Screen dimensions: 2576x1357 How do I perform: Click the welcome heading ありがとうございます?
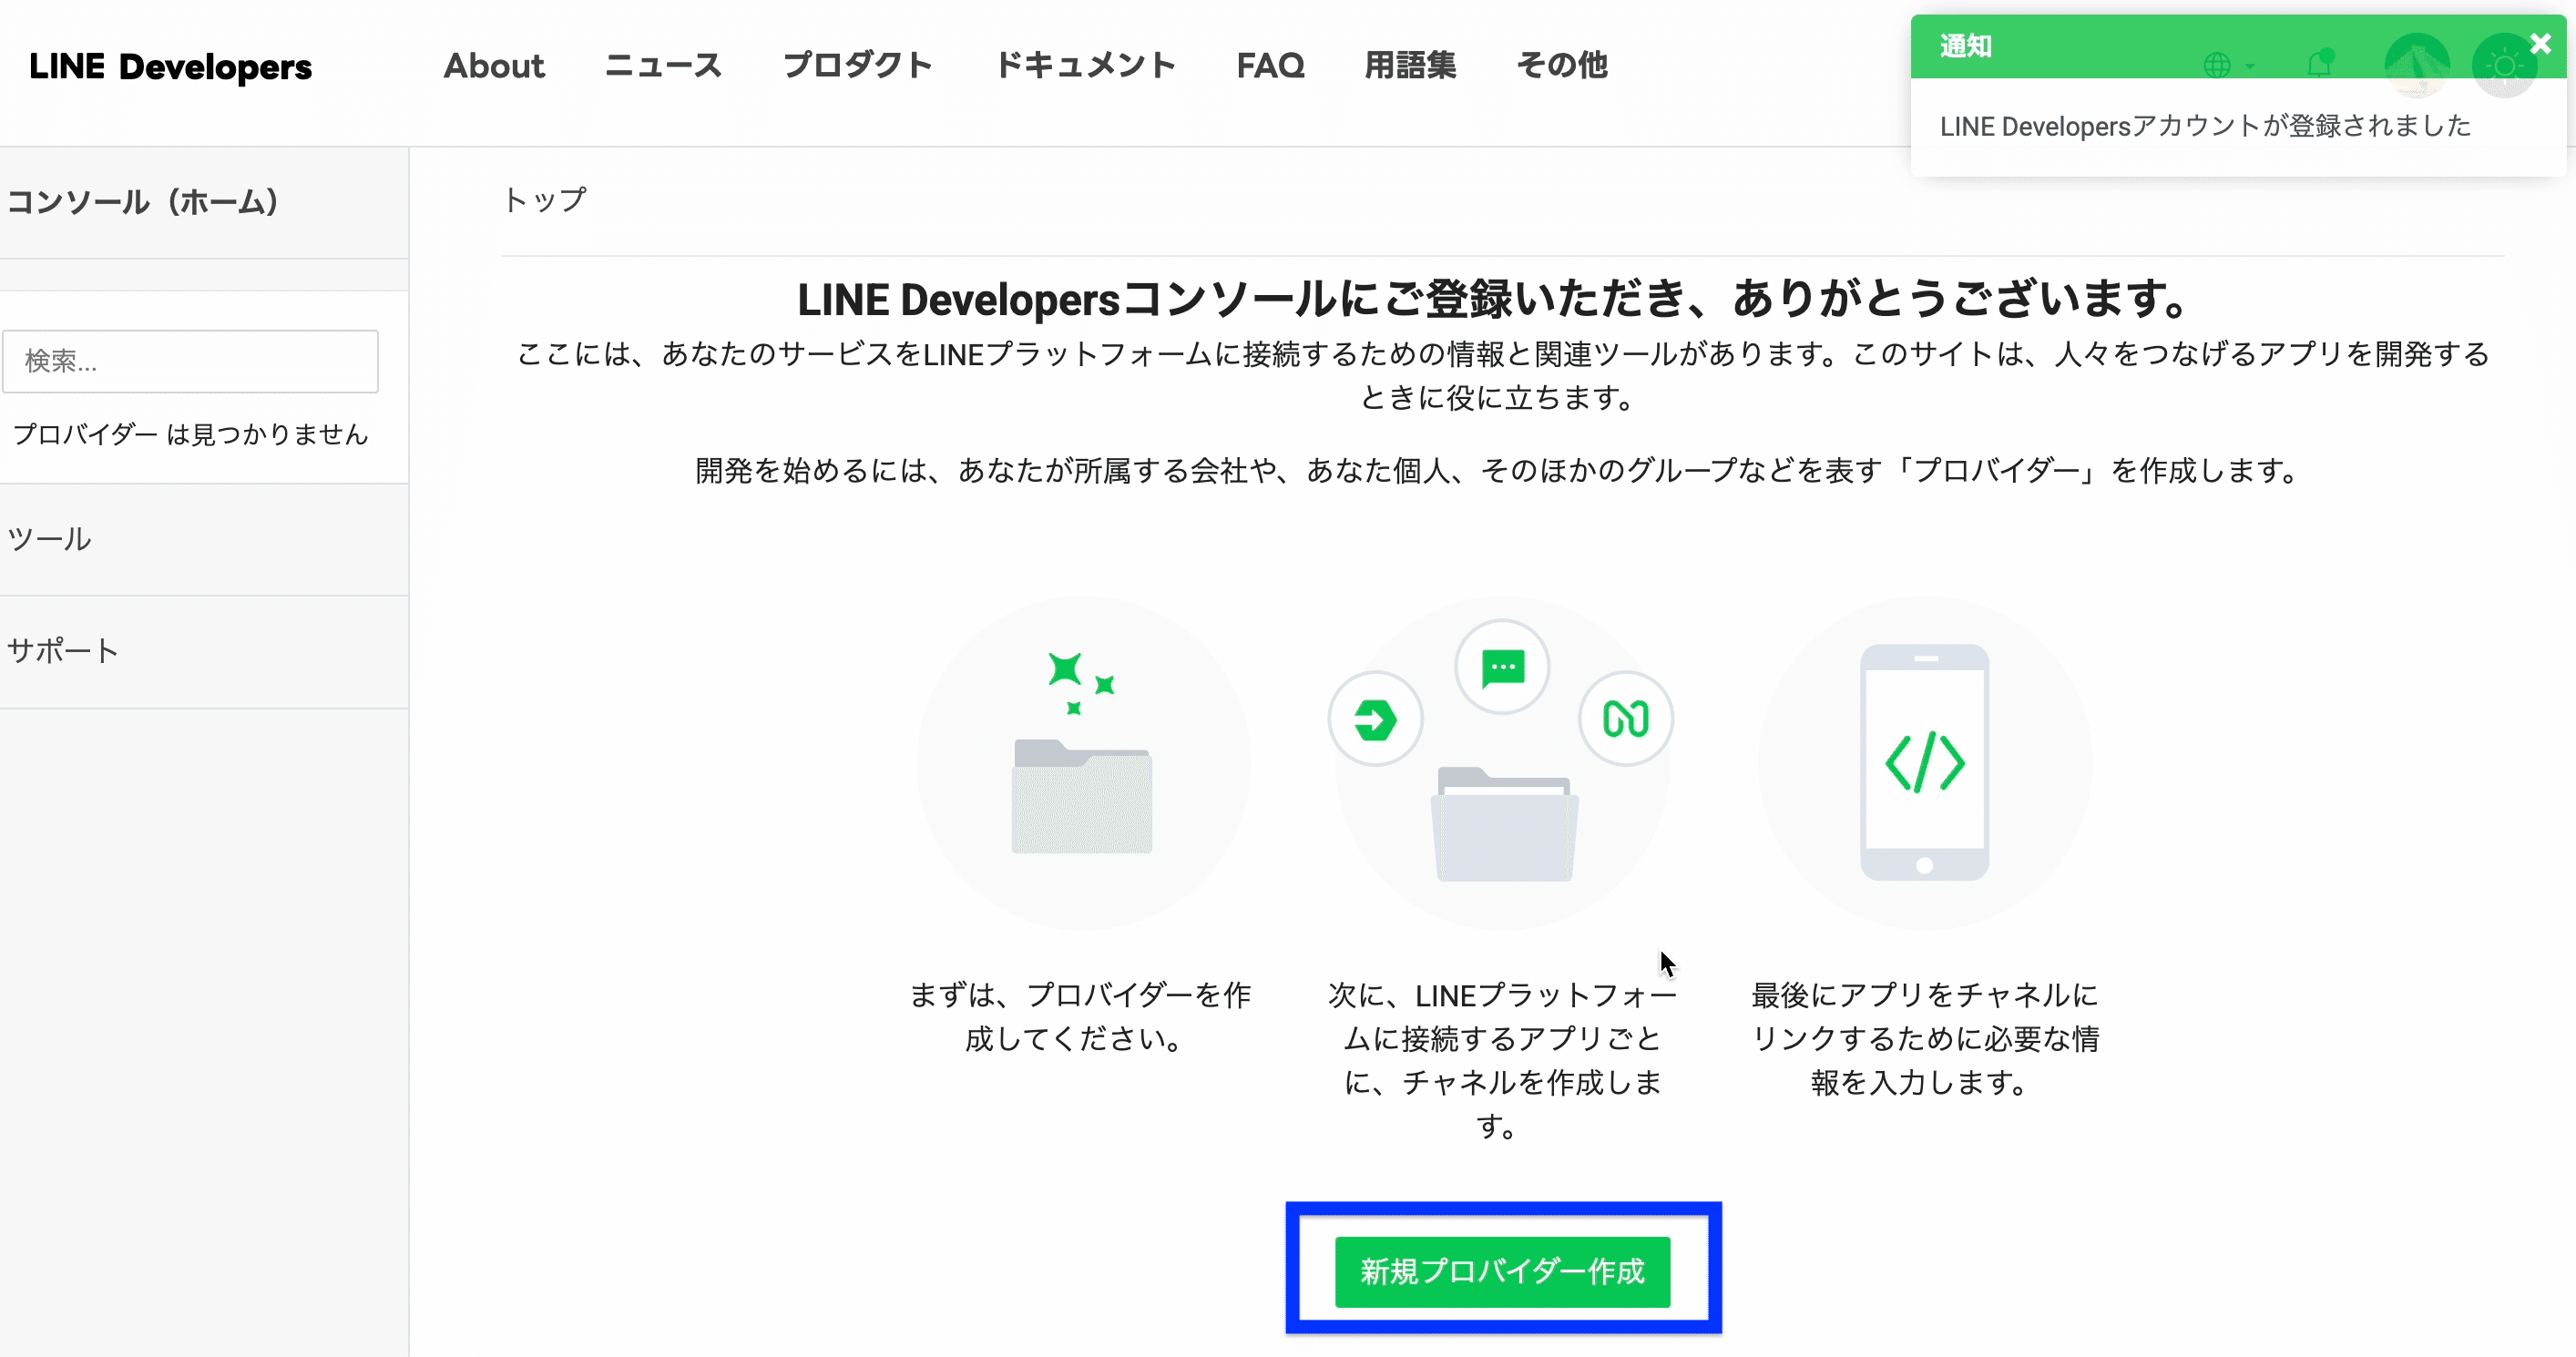tap(1497, 299)
